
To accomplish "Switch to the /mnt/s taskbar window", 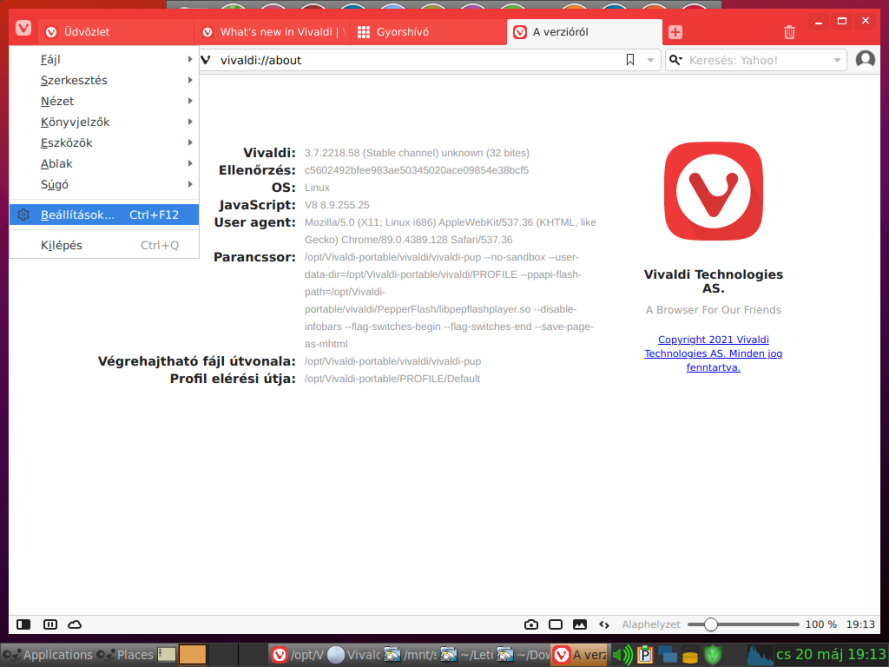I will coord(410,655).
